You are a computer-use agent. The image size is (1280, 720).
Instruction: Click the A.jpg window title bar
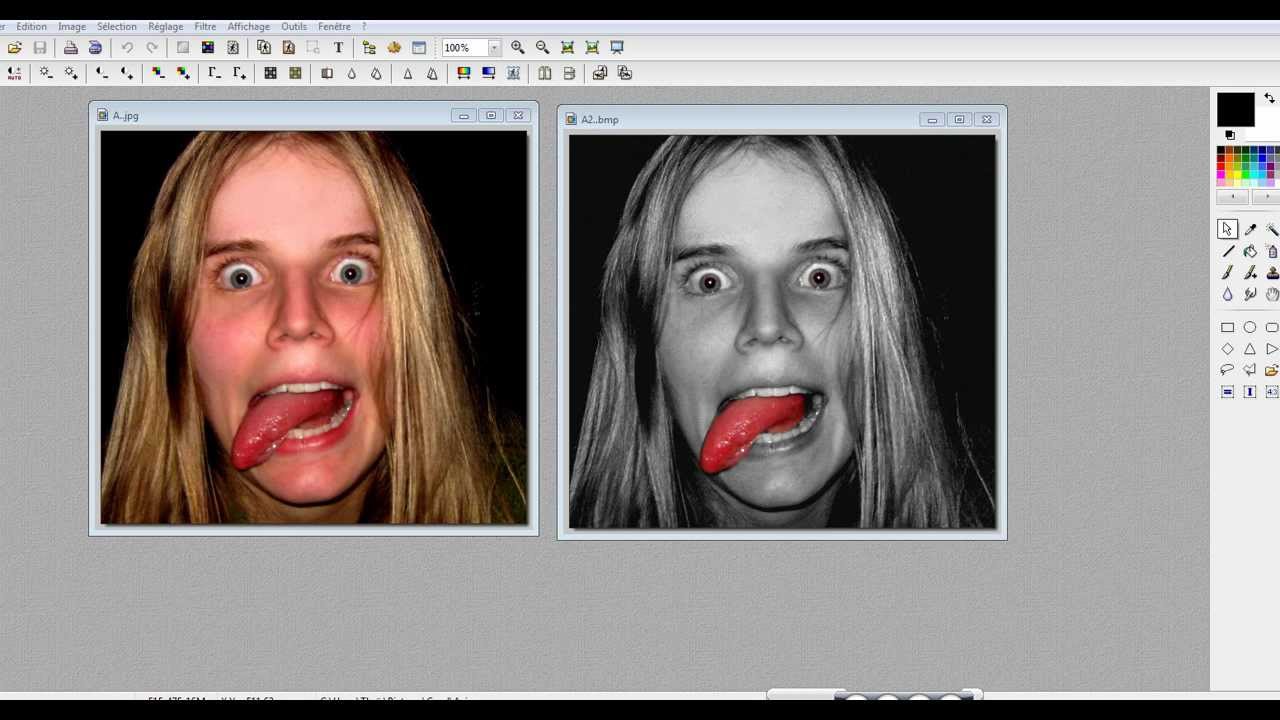coord(313,115)
